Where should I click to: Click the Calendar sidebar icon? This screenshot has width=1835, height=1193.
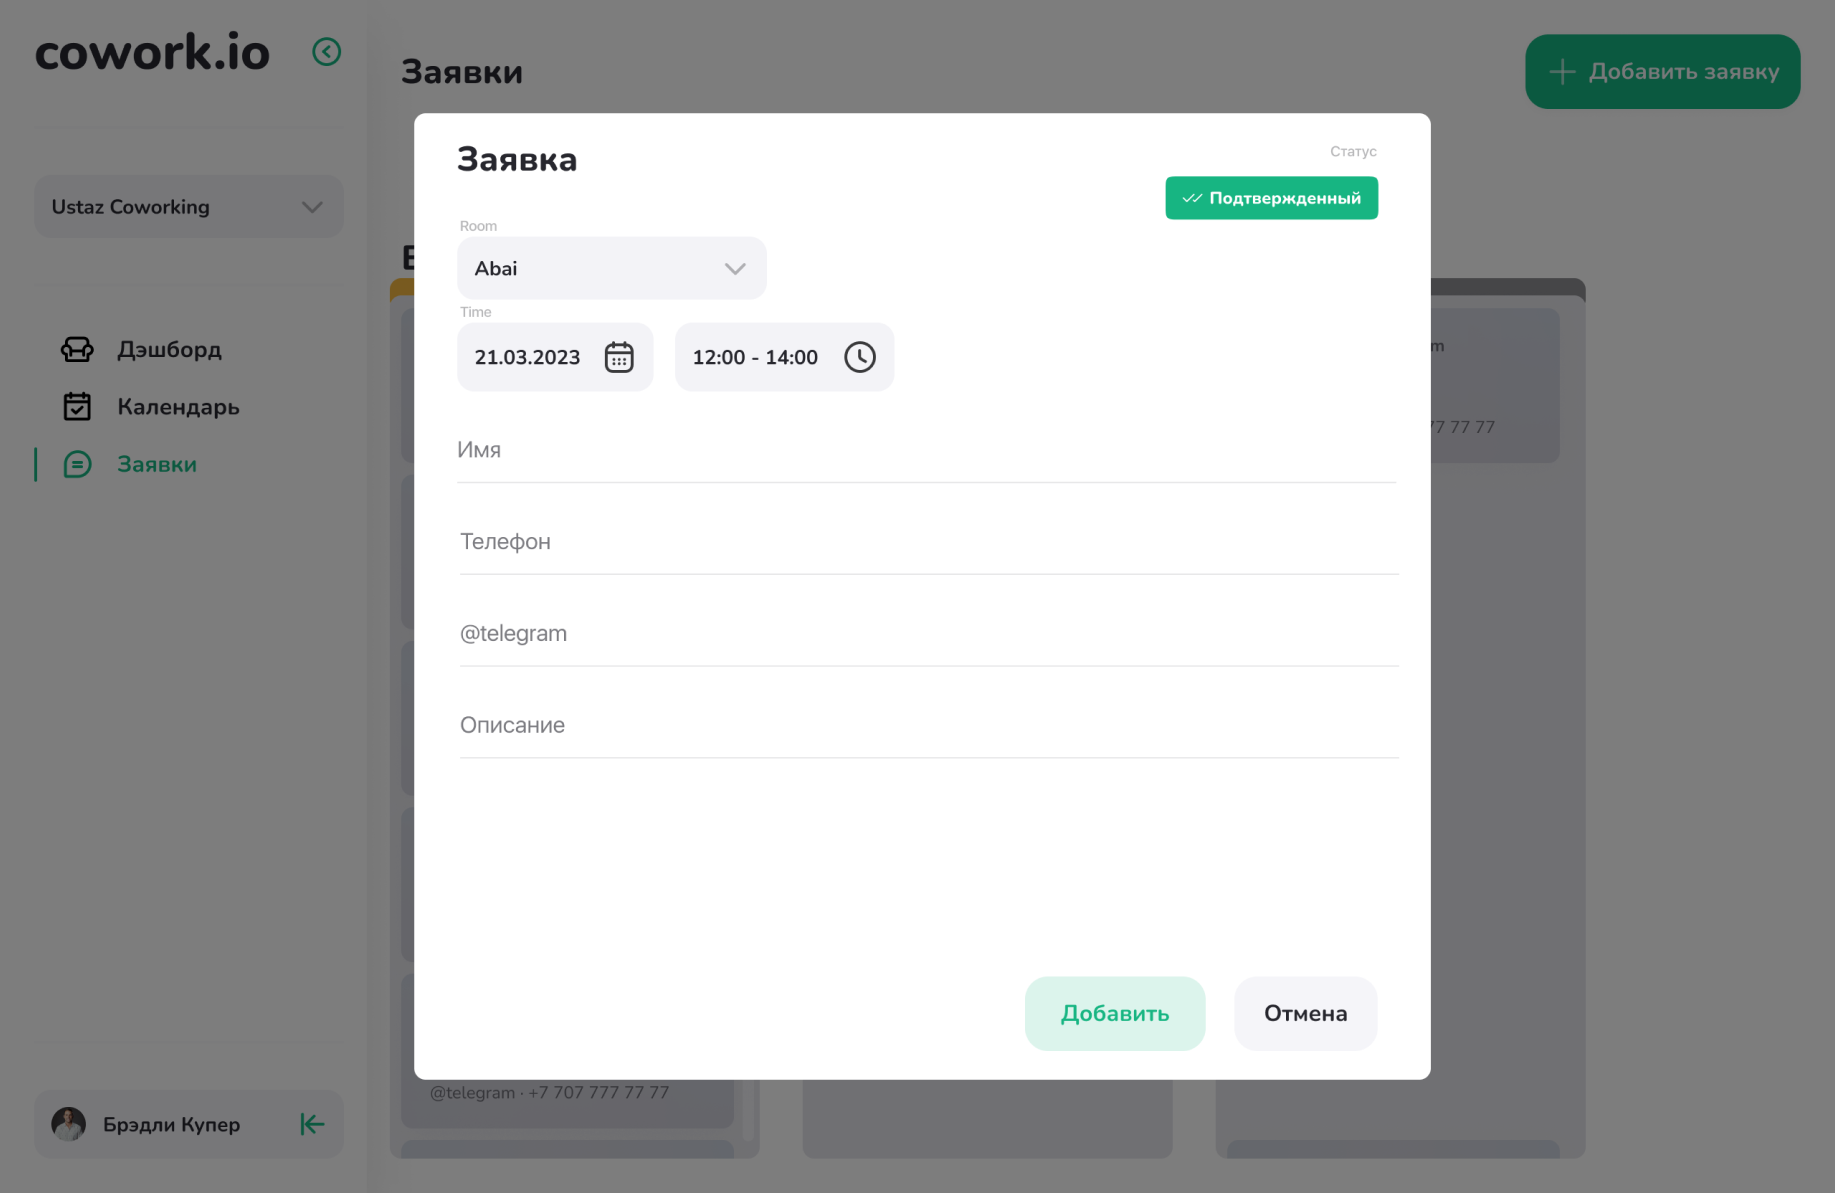tap(77, 407)
